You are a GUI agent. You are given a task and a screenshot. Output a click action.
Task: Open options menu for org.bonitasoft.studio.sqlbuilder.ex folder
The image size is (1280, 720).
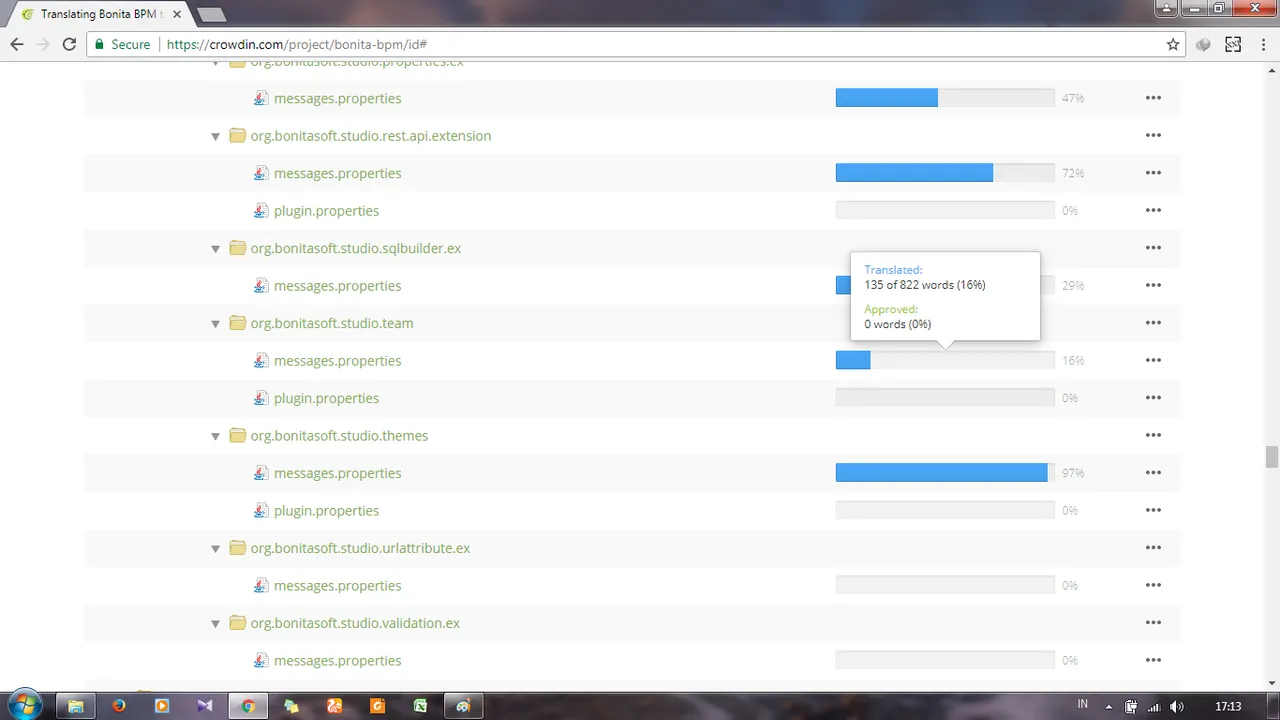1153,248
